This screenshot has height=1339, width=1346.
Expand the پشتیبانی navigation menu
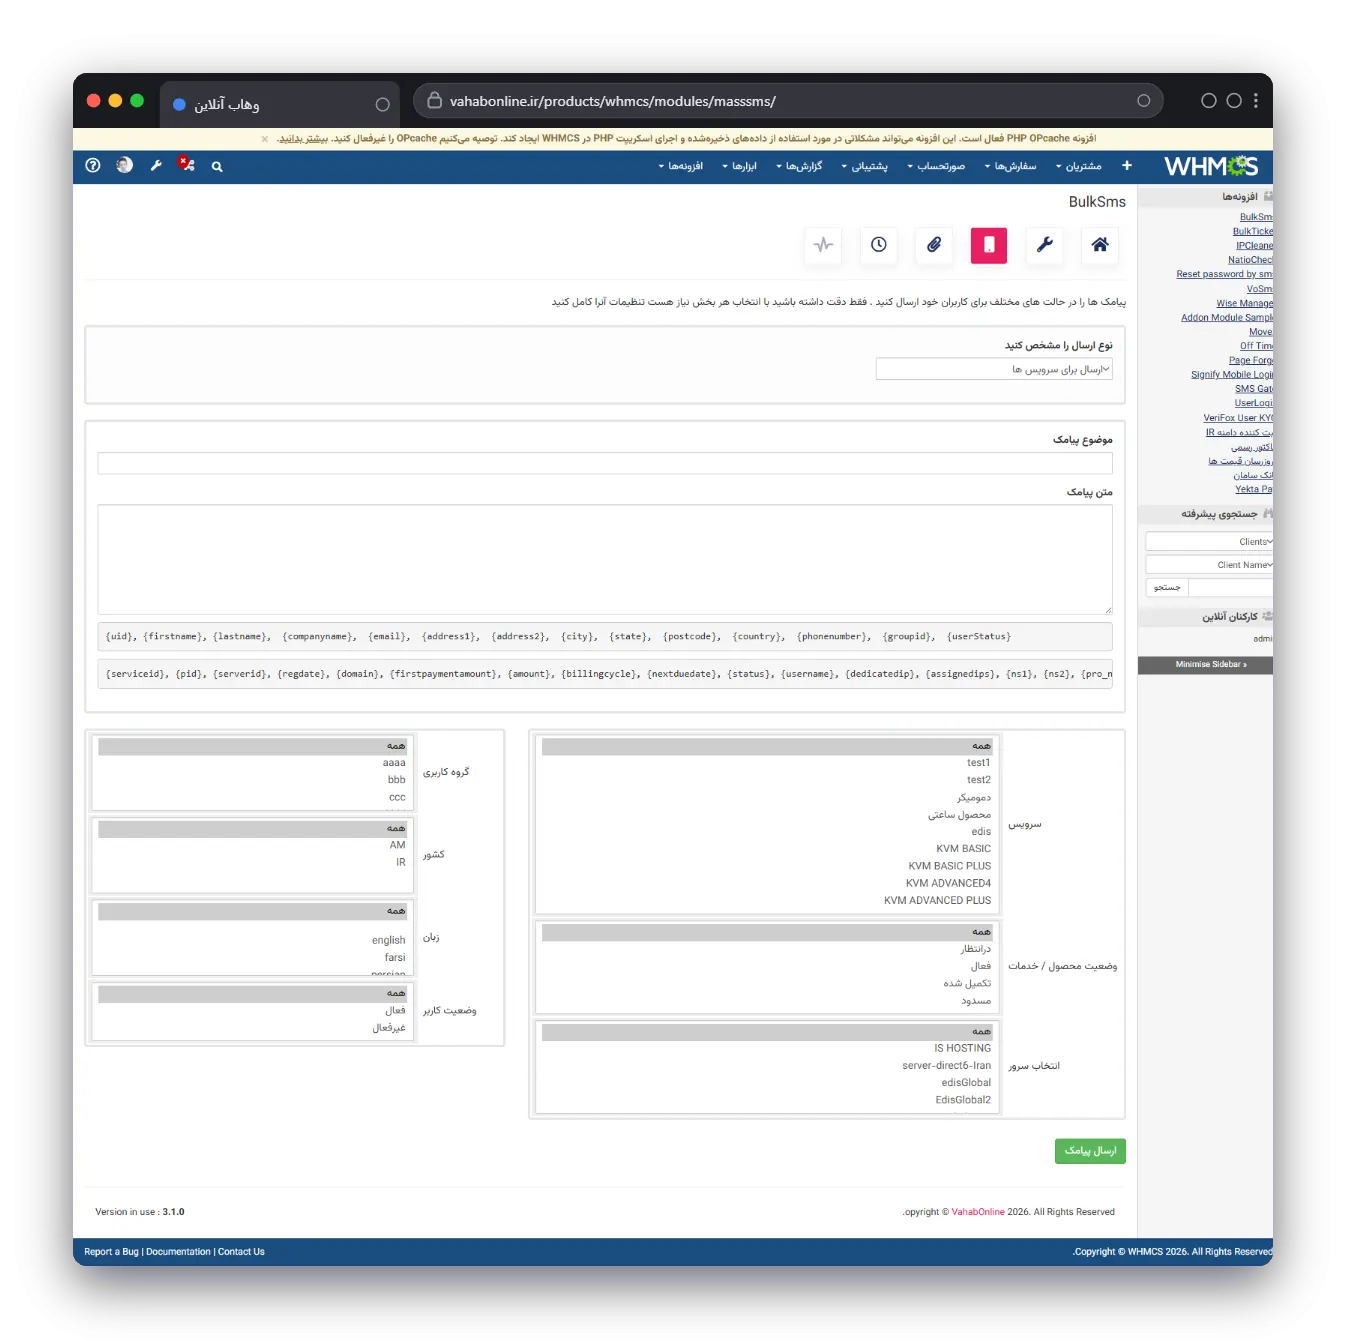click(x=865, y=166)
